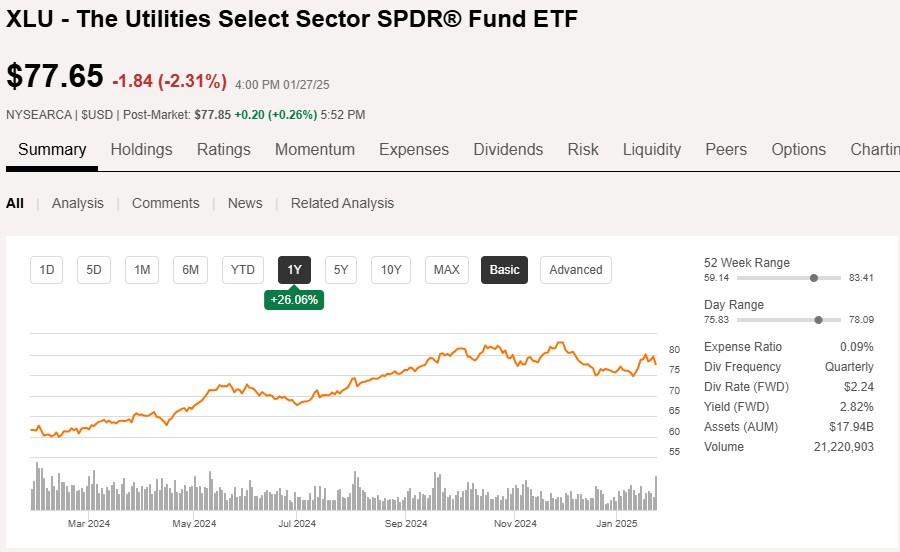Switch to the Advanced chart view

coord(576,270)
